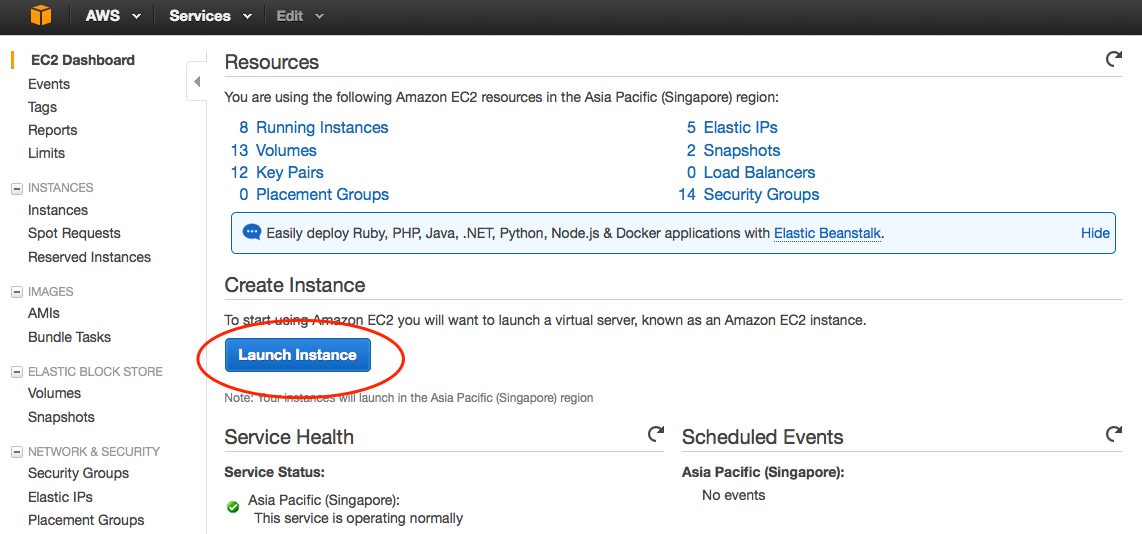Screen dimensions: 1142x534
Task: Go to Security Groups in the sidebar
Action: tap(78, 473)
